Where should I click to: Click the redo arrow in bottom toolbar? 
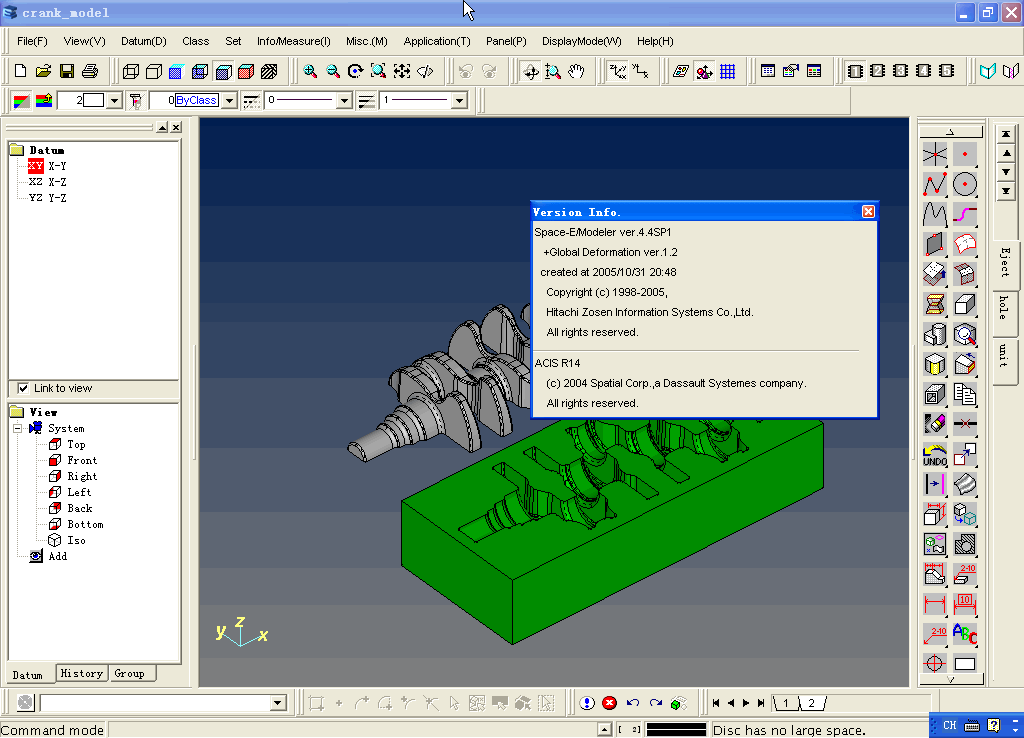coord(656,703)
